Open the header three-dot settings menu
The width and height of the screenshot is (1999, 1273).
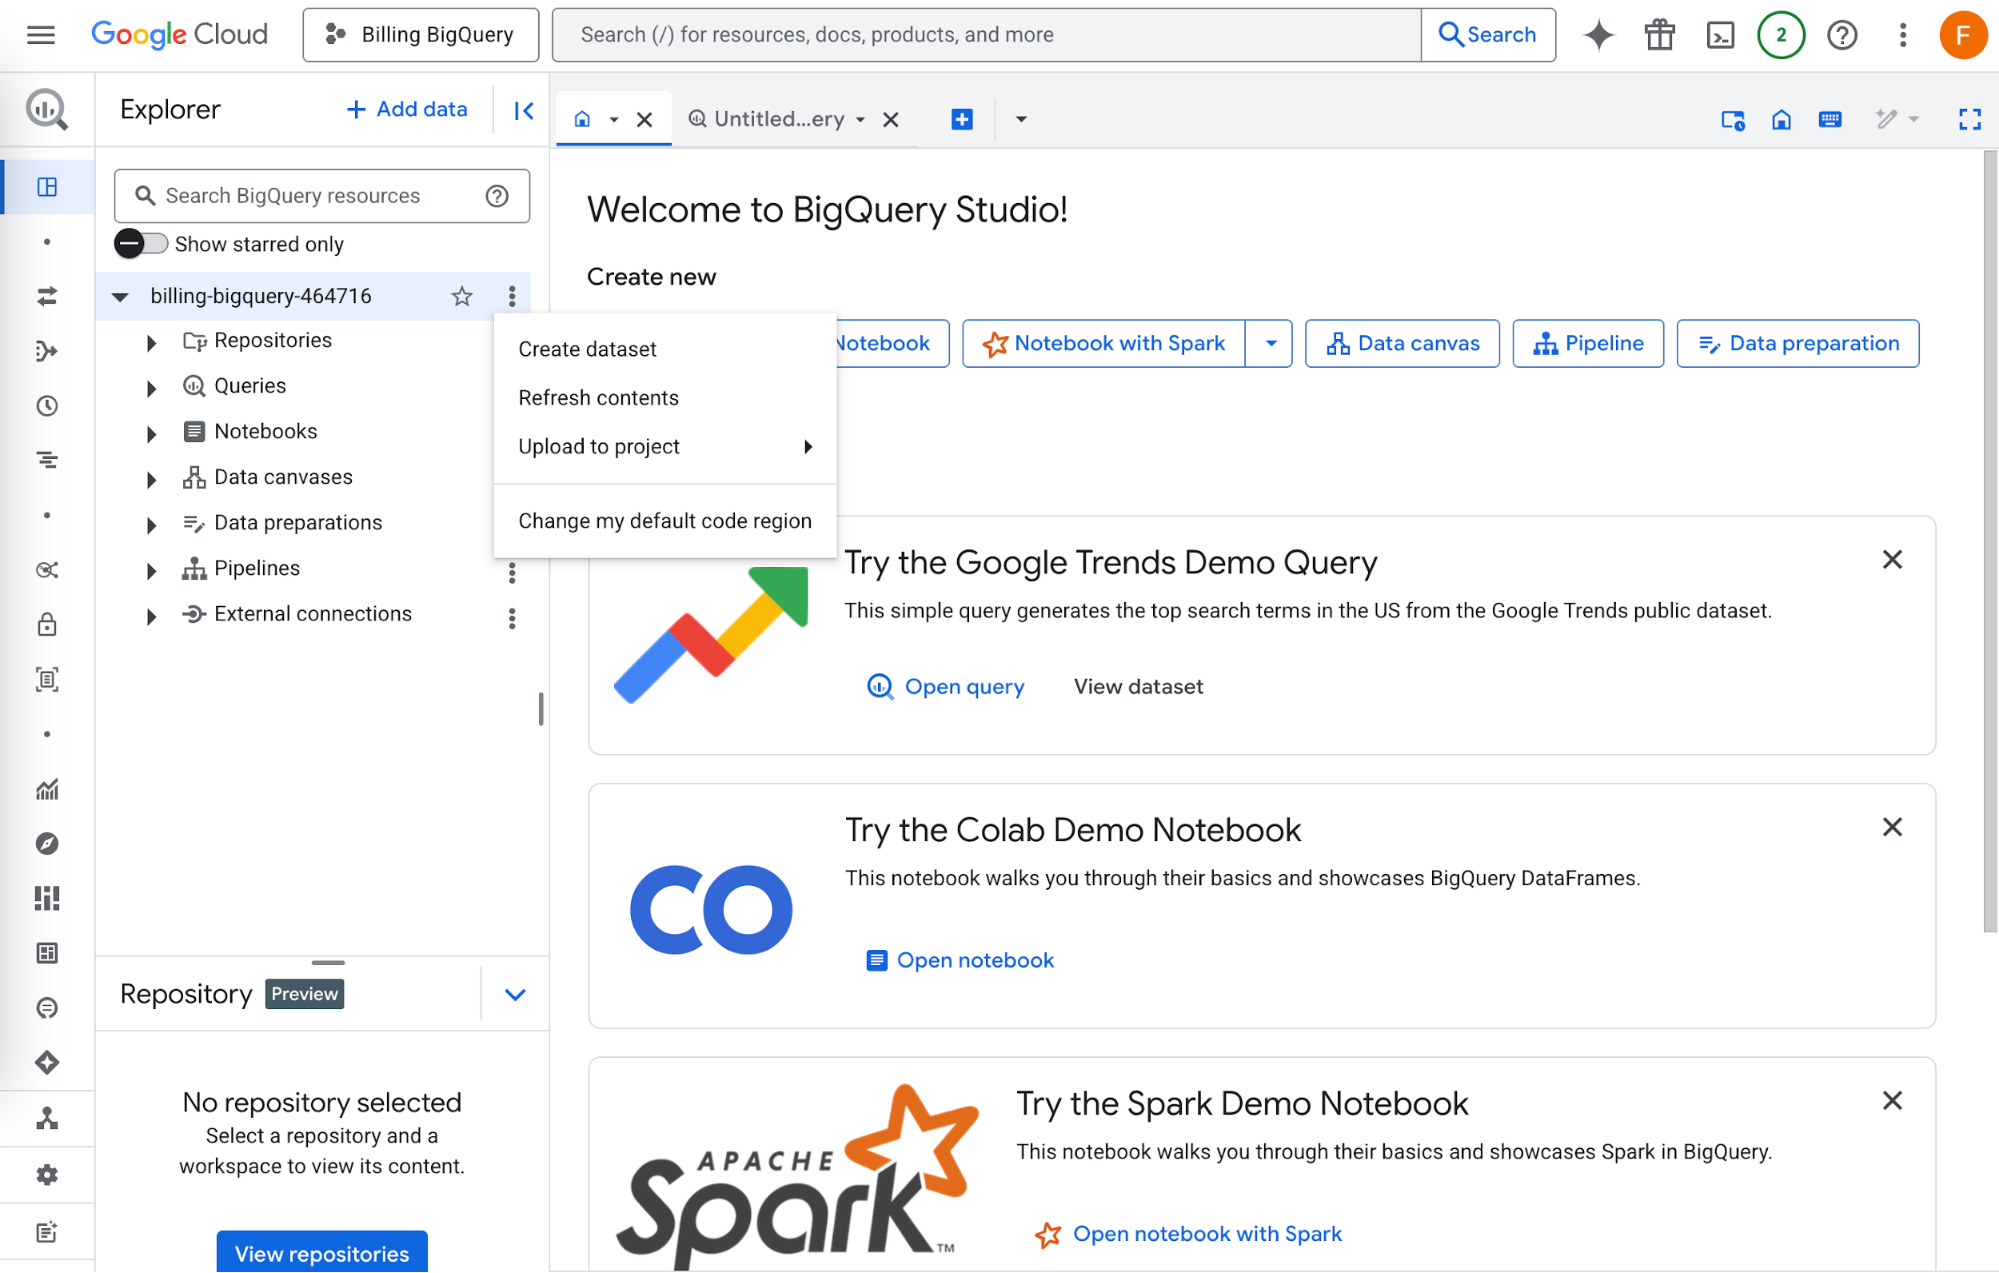pos(1903,35)
